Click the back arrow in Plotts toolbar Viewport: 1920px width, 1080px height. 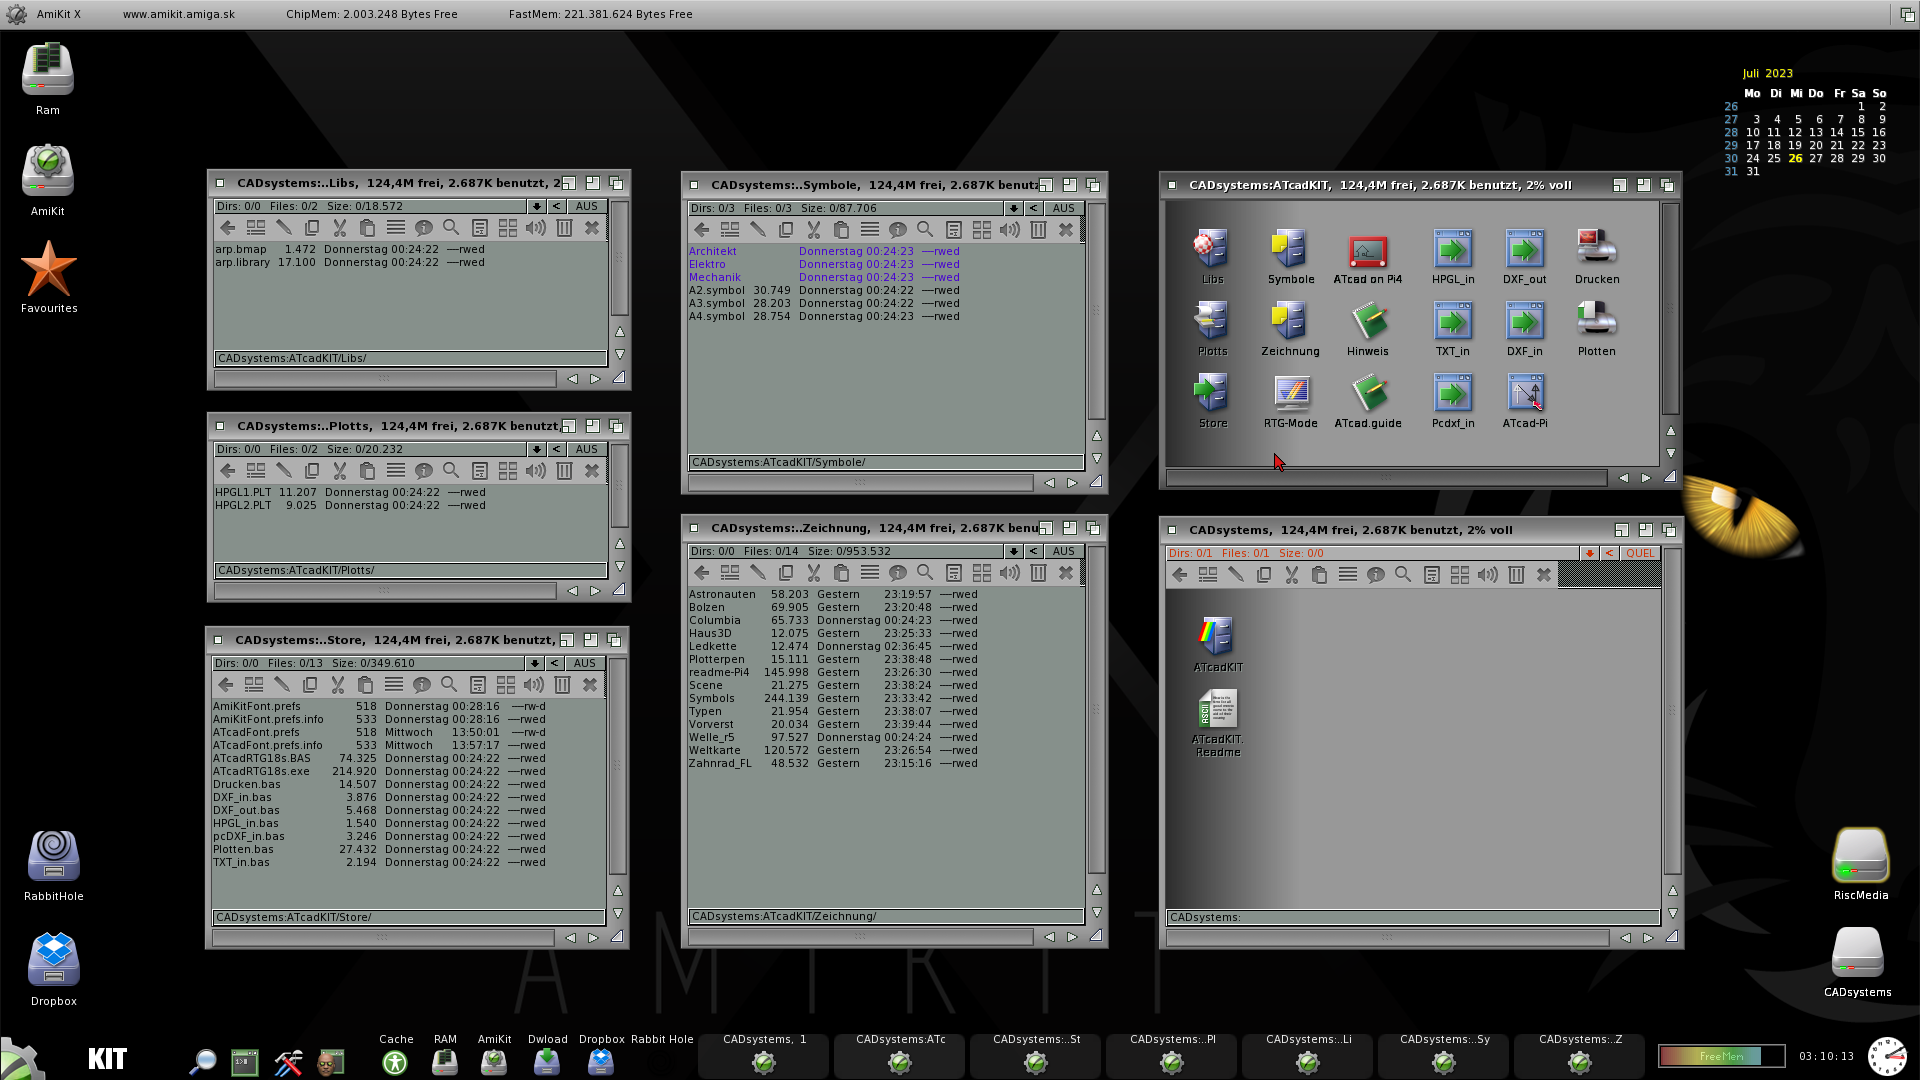click(x=228, y=471)
